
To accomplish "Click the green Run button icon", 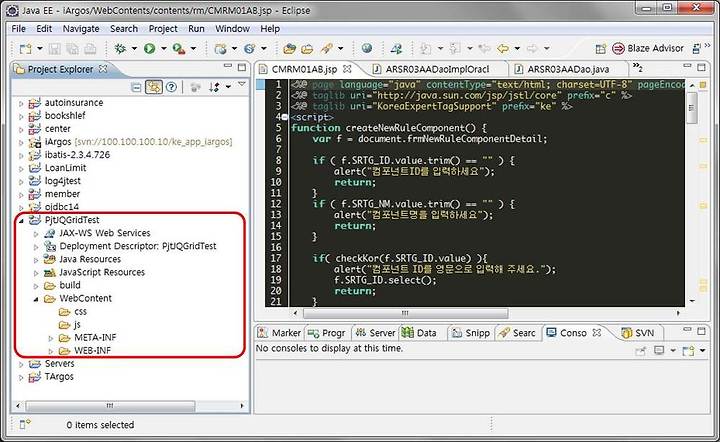I will [x=149, y=48].
